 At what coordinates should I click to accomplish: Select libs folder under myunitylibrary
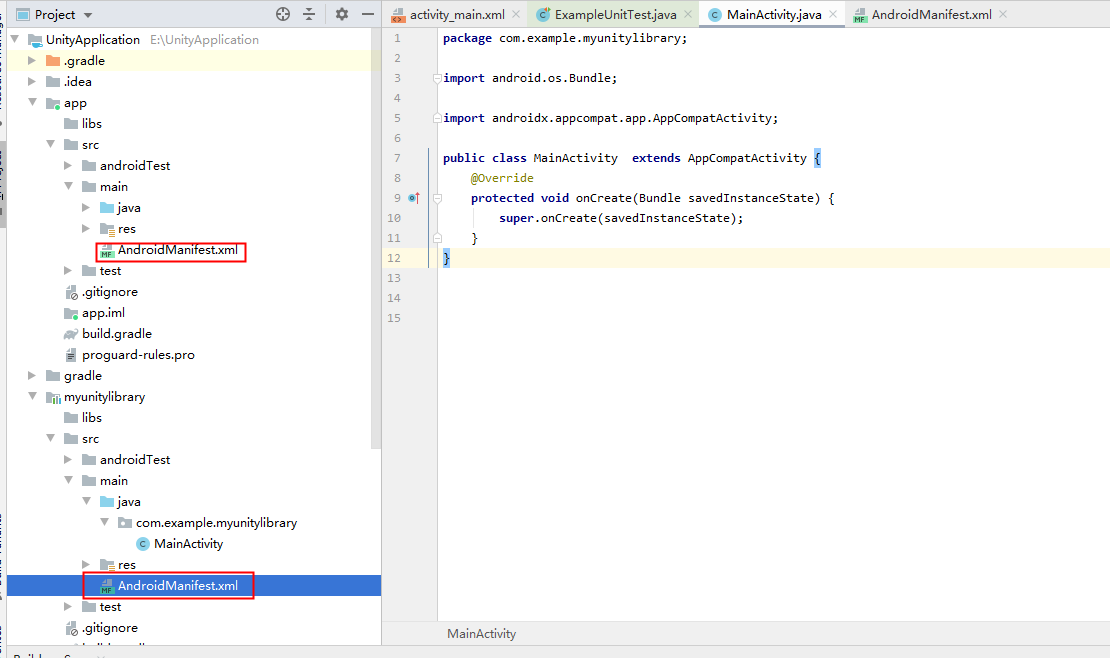click(83, 417)
